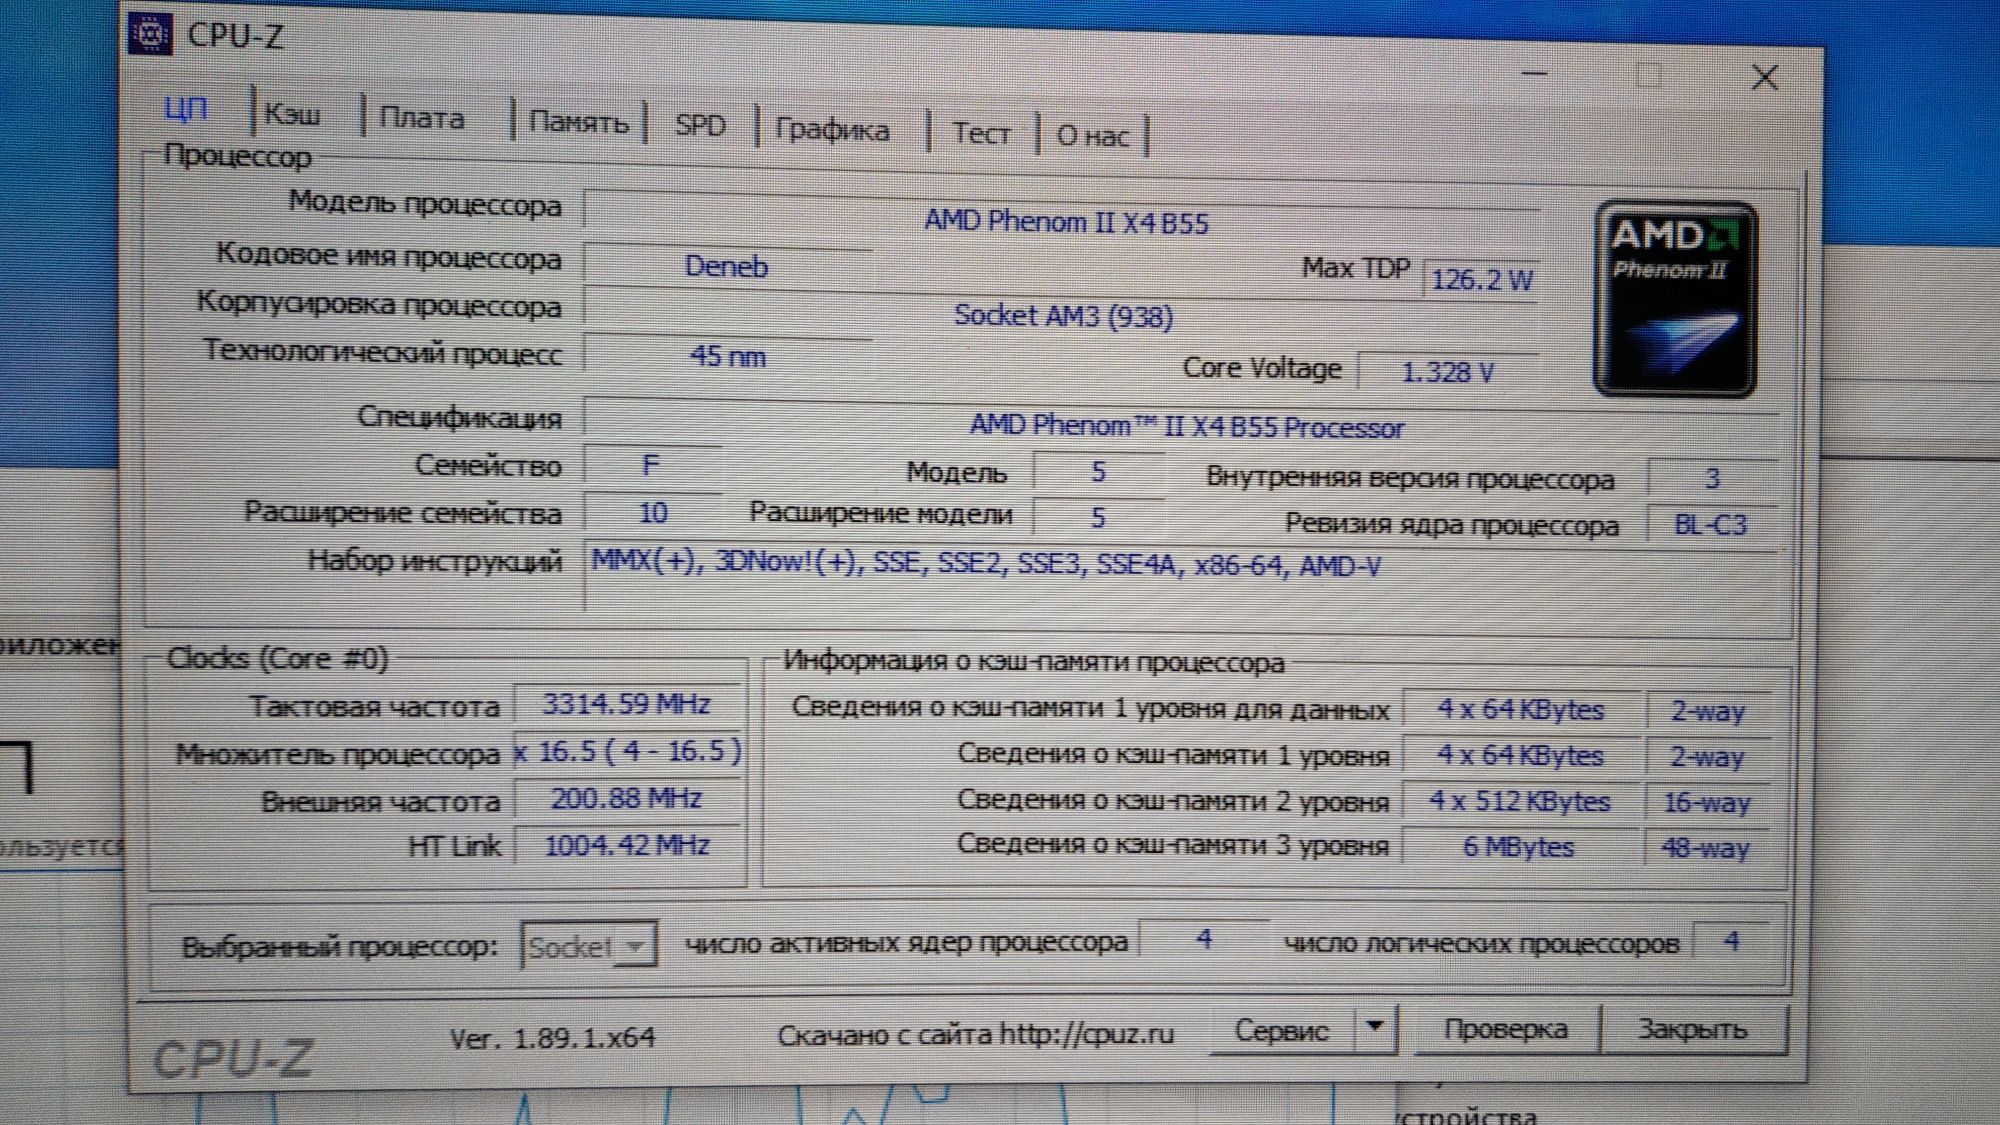Click the Внутренняя версия процессора value 3
Viewport: 2000px width, 1125px height.
point(1711,478)
